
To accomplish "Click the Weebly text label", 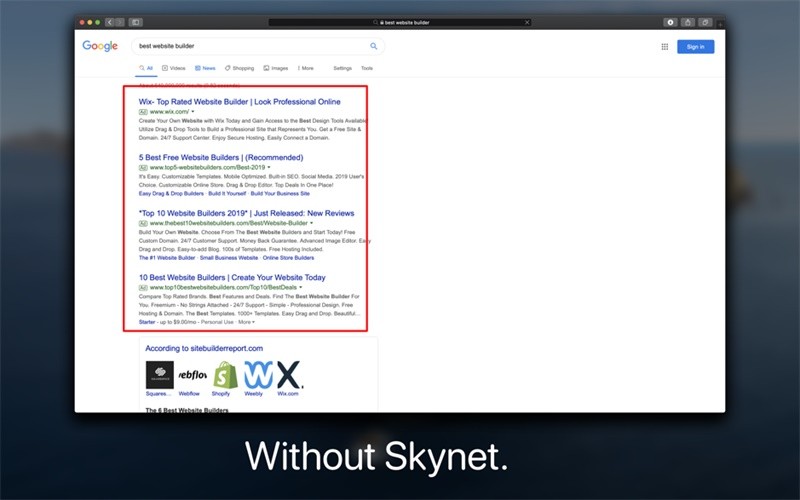I will click(x=254, y=393).
